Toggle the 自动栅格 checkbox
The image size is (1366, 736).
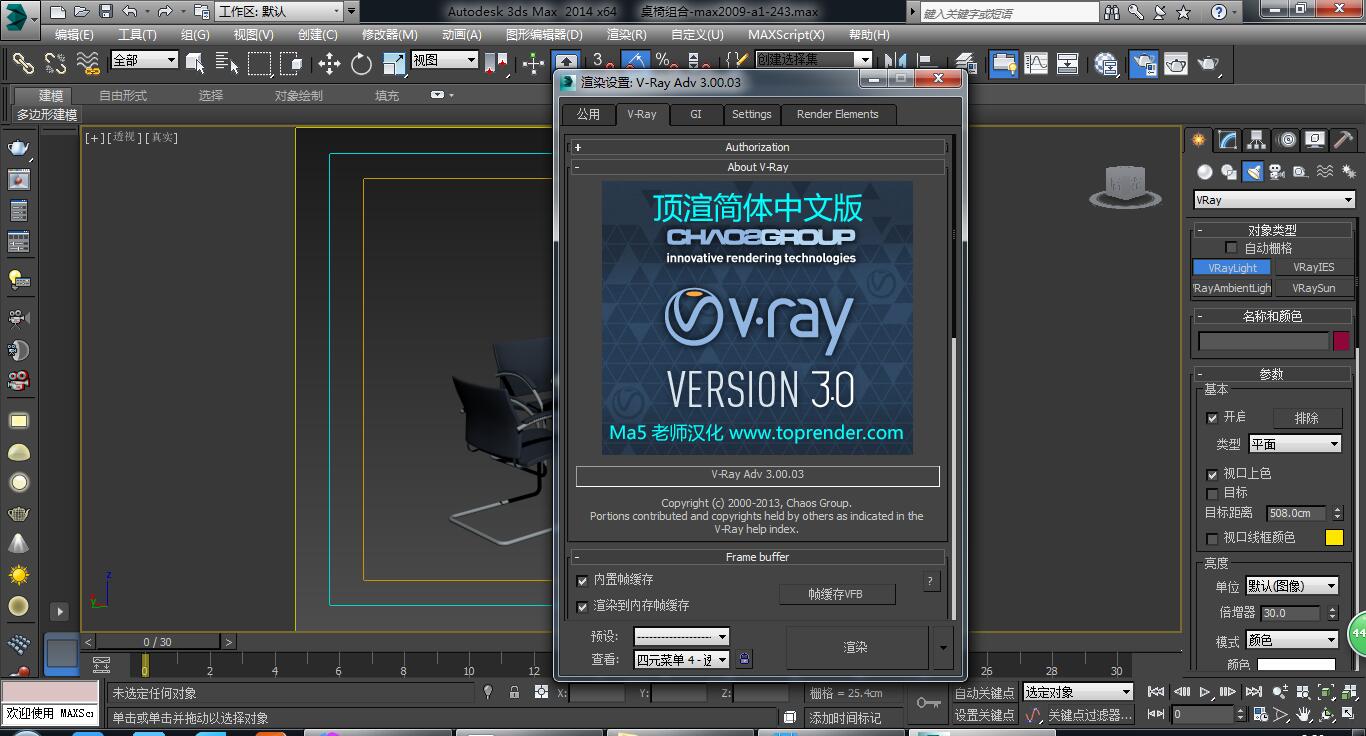1231,247
